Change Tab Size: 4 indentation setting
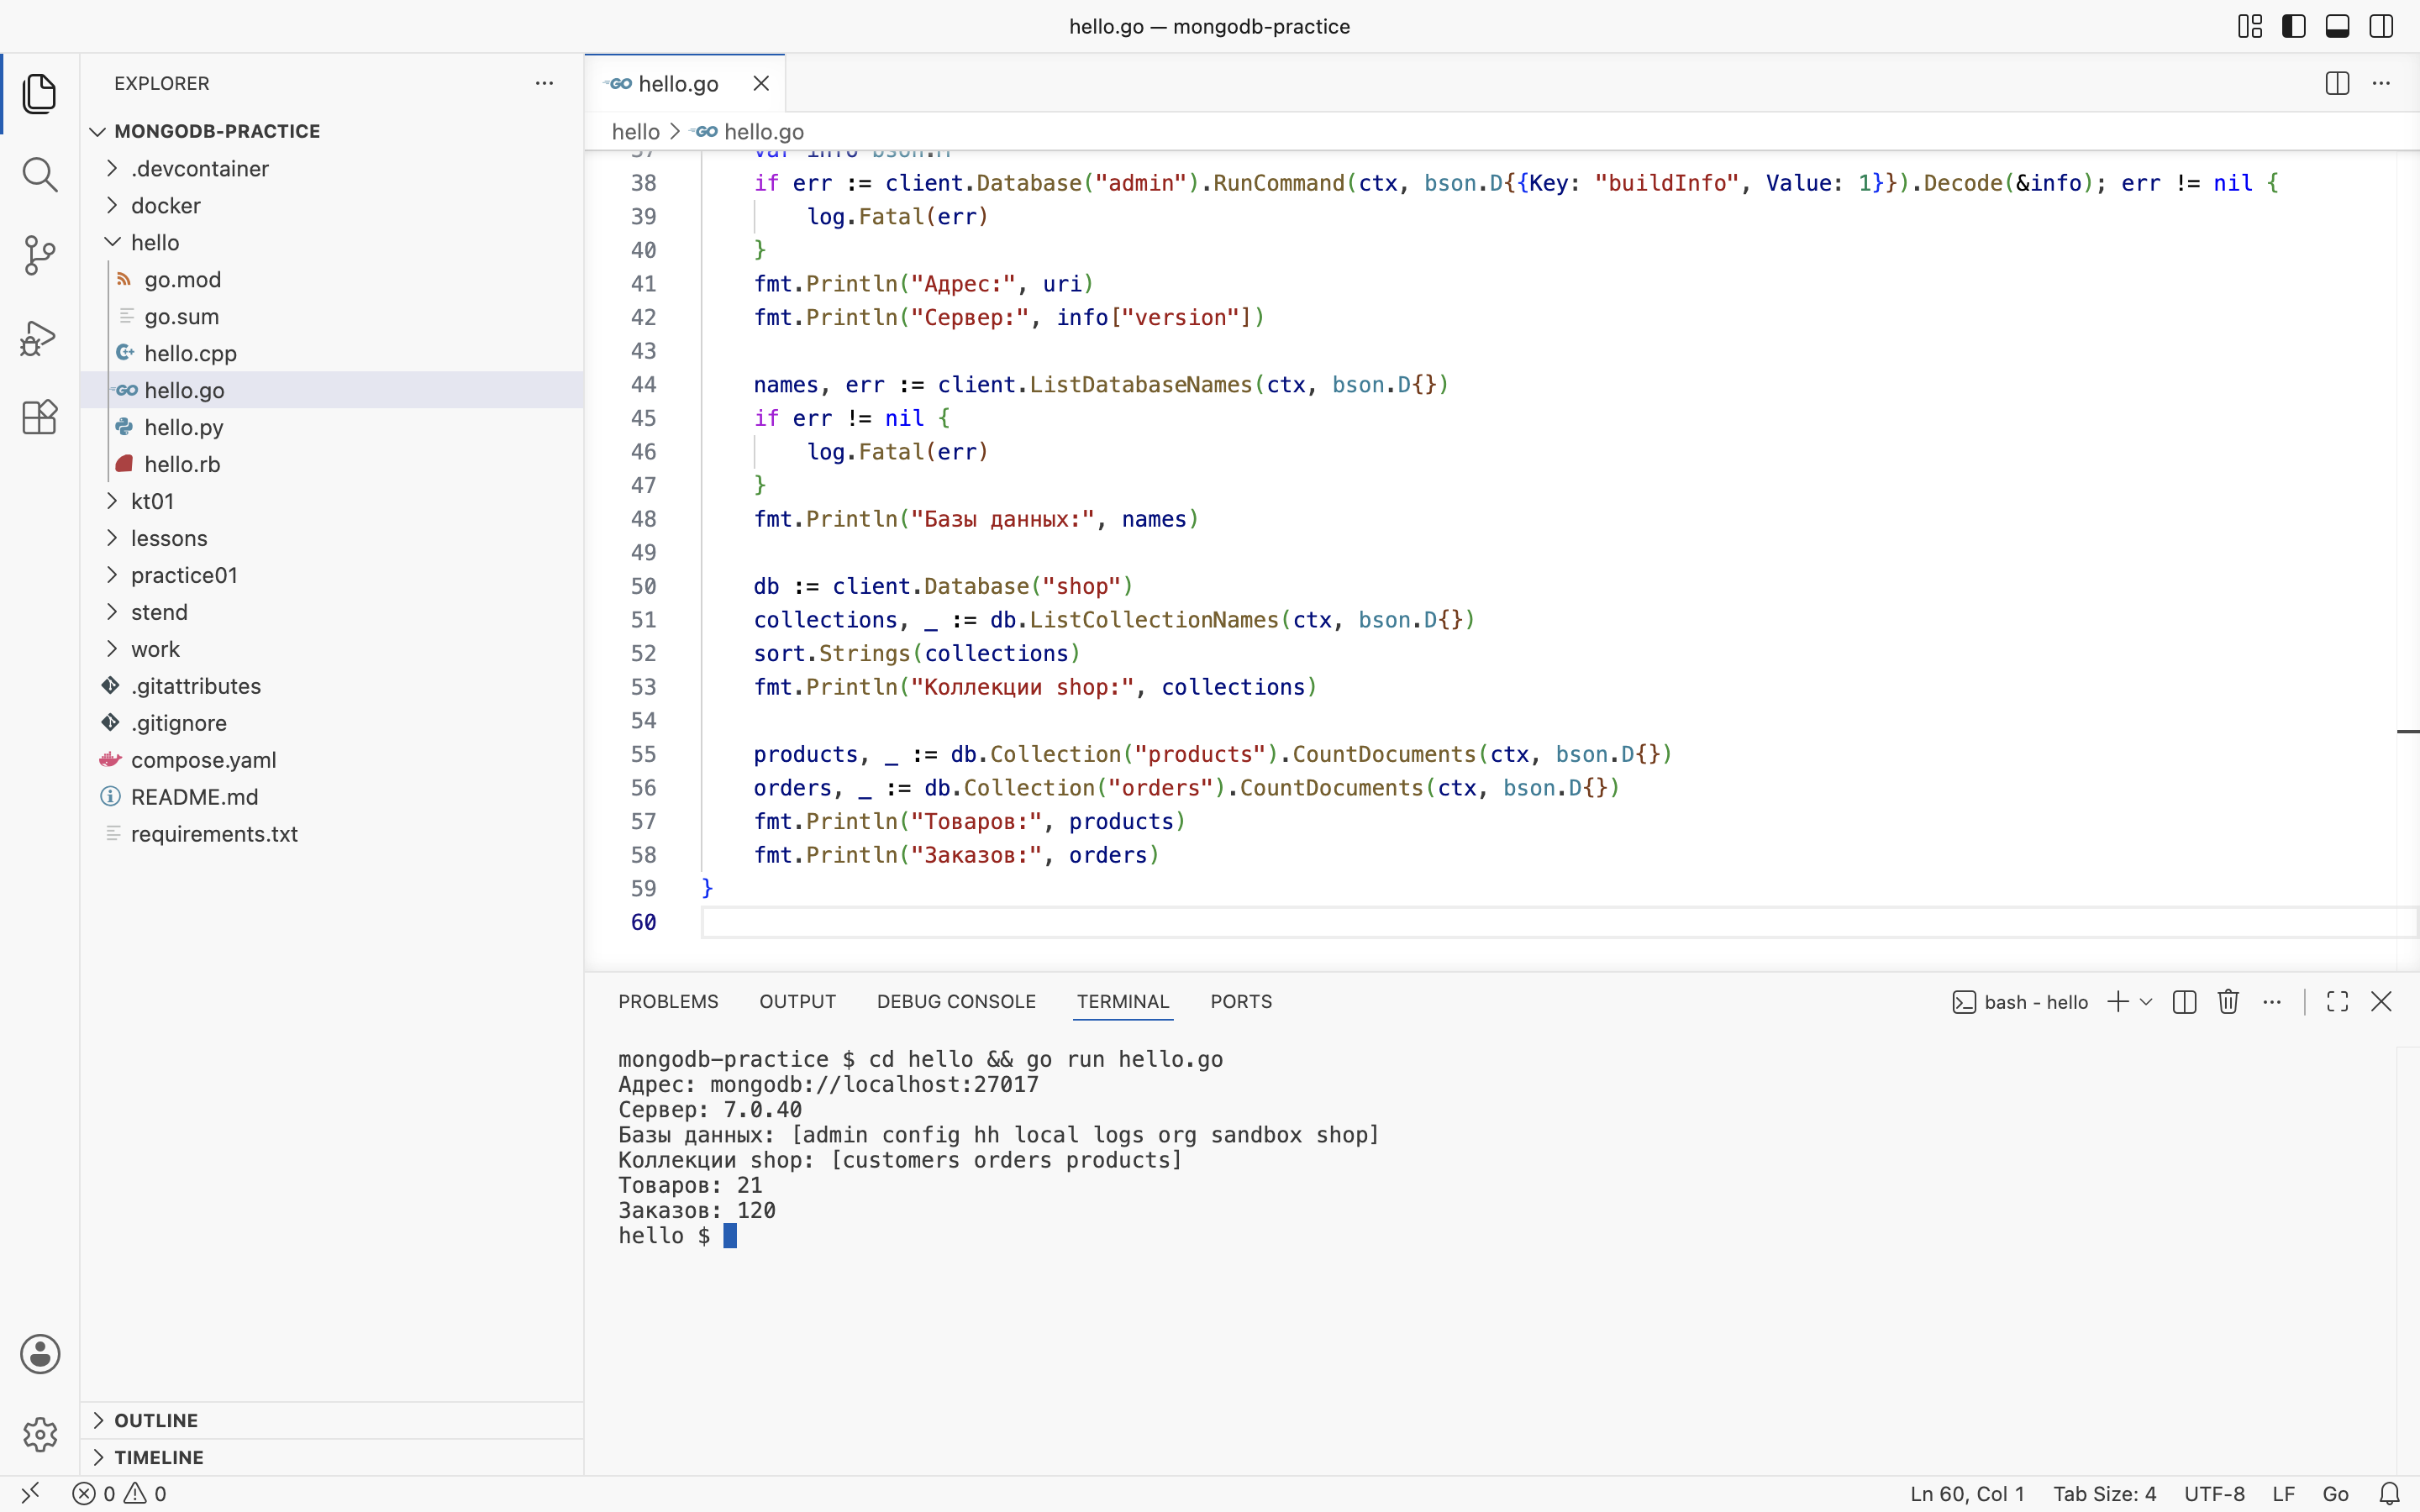Viewport: 2420px width, 1512px height. [2104, 1494]
